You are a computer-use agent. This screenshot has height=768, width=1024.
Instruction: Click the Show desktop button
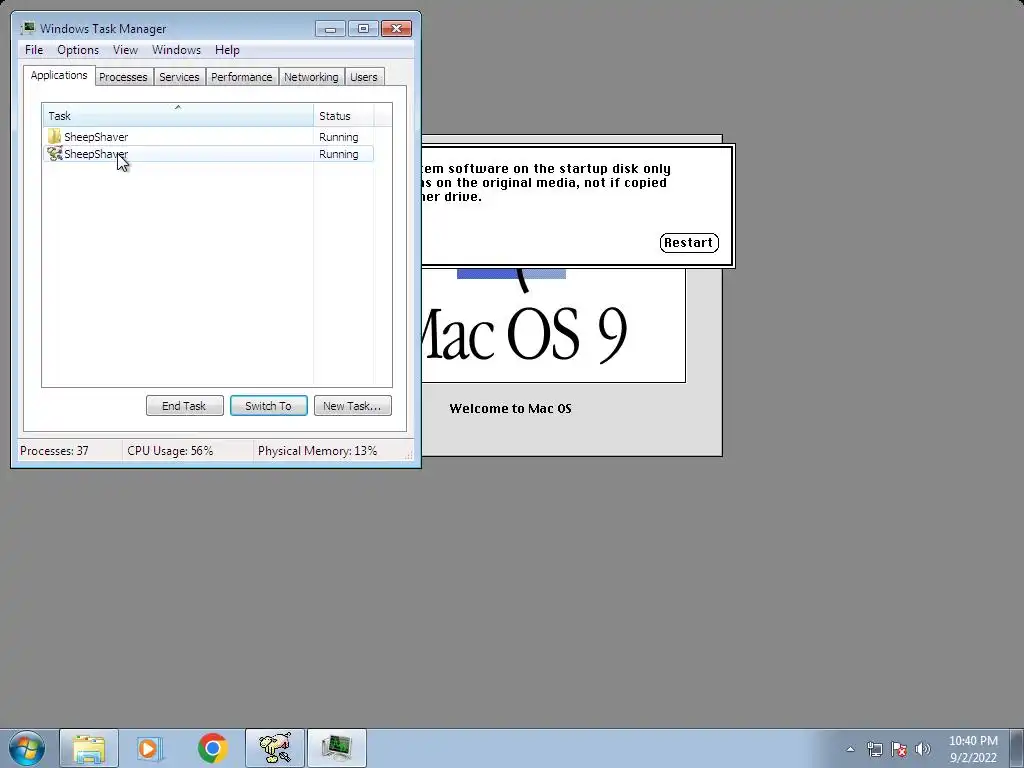tap(1017, 748)
